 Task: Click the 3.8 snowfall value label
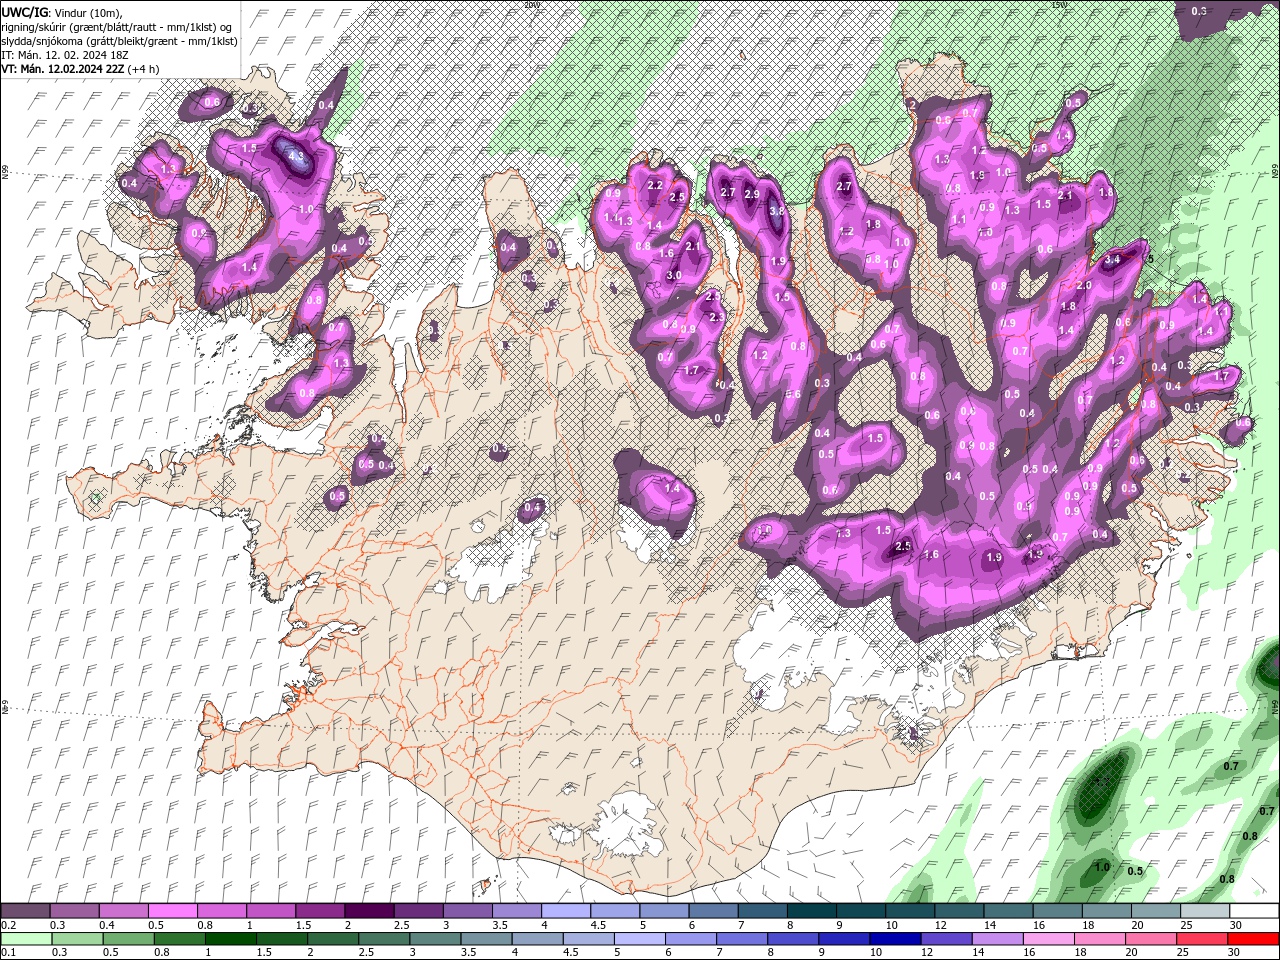(777, 211)
